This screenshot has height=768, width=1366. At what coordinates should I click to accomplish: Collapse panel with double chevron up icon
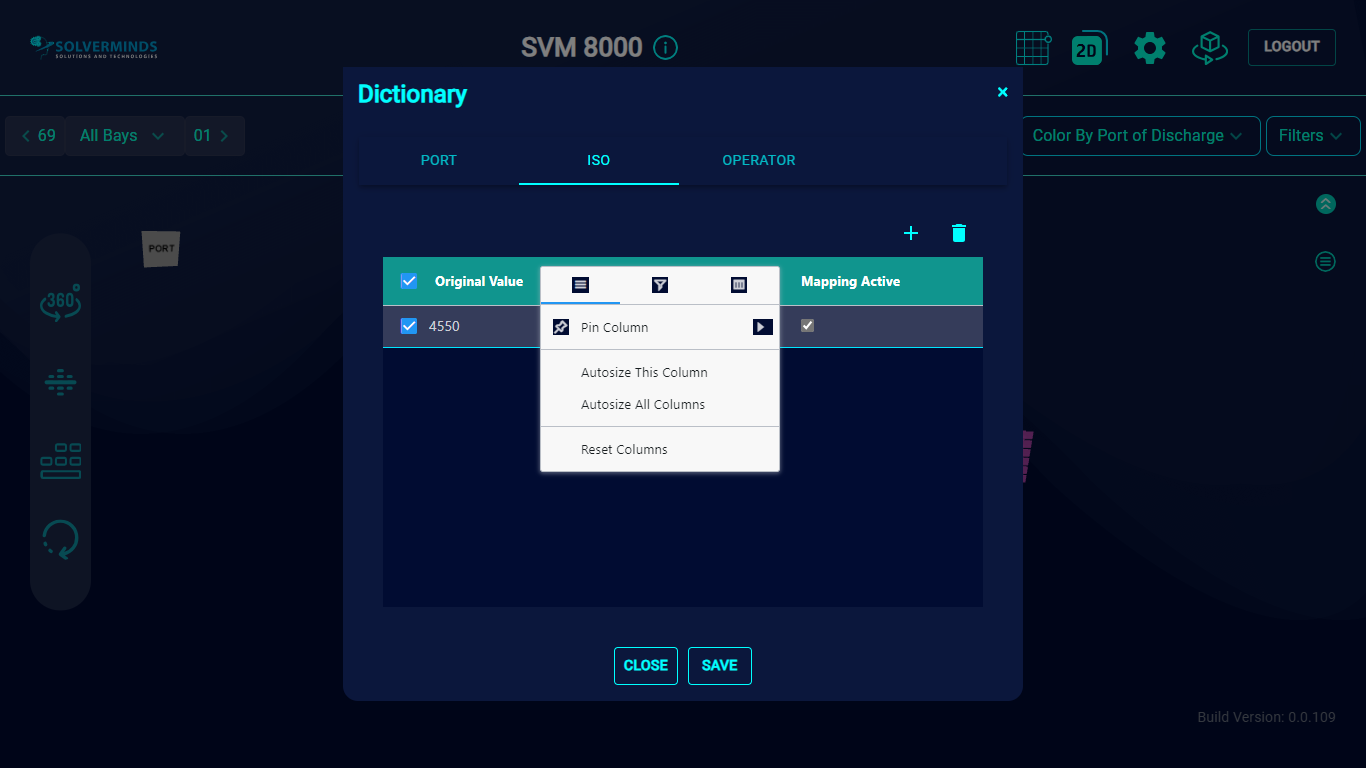(x=1325, y=204)
